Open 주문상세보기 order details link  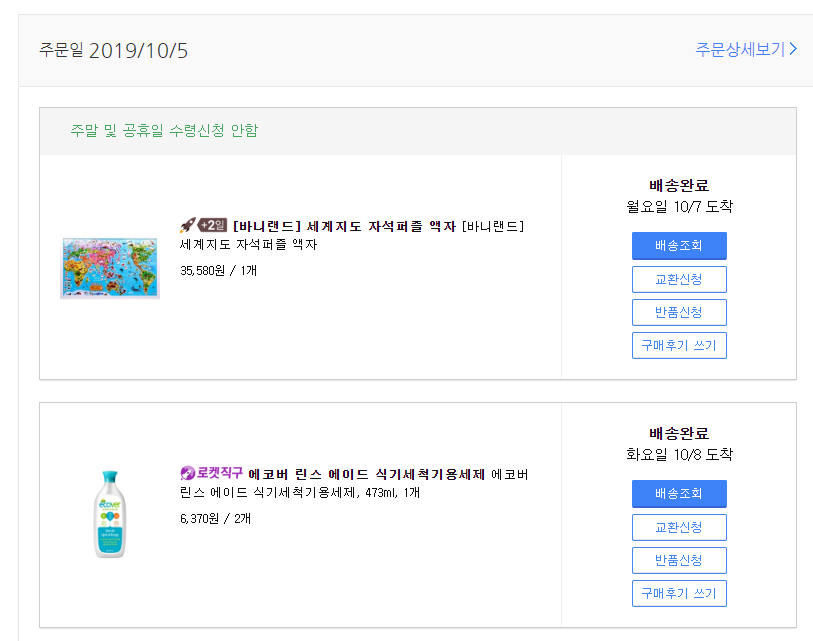[x=740, y=48]
